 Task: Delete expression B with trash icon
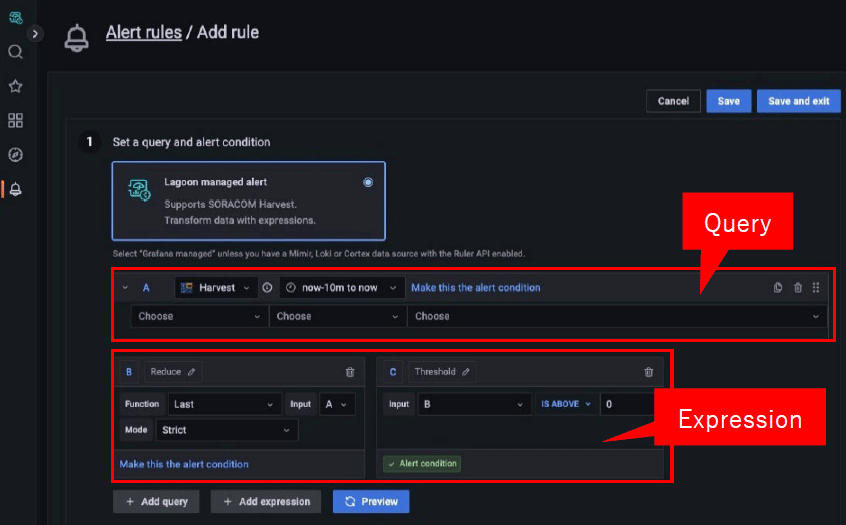(350, 372)
